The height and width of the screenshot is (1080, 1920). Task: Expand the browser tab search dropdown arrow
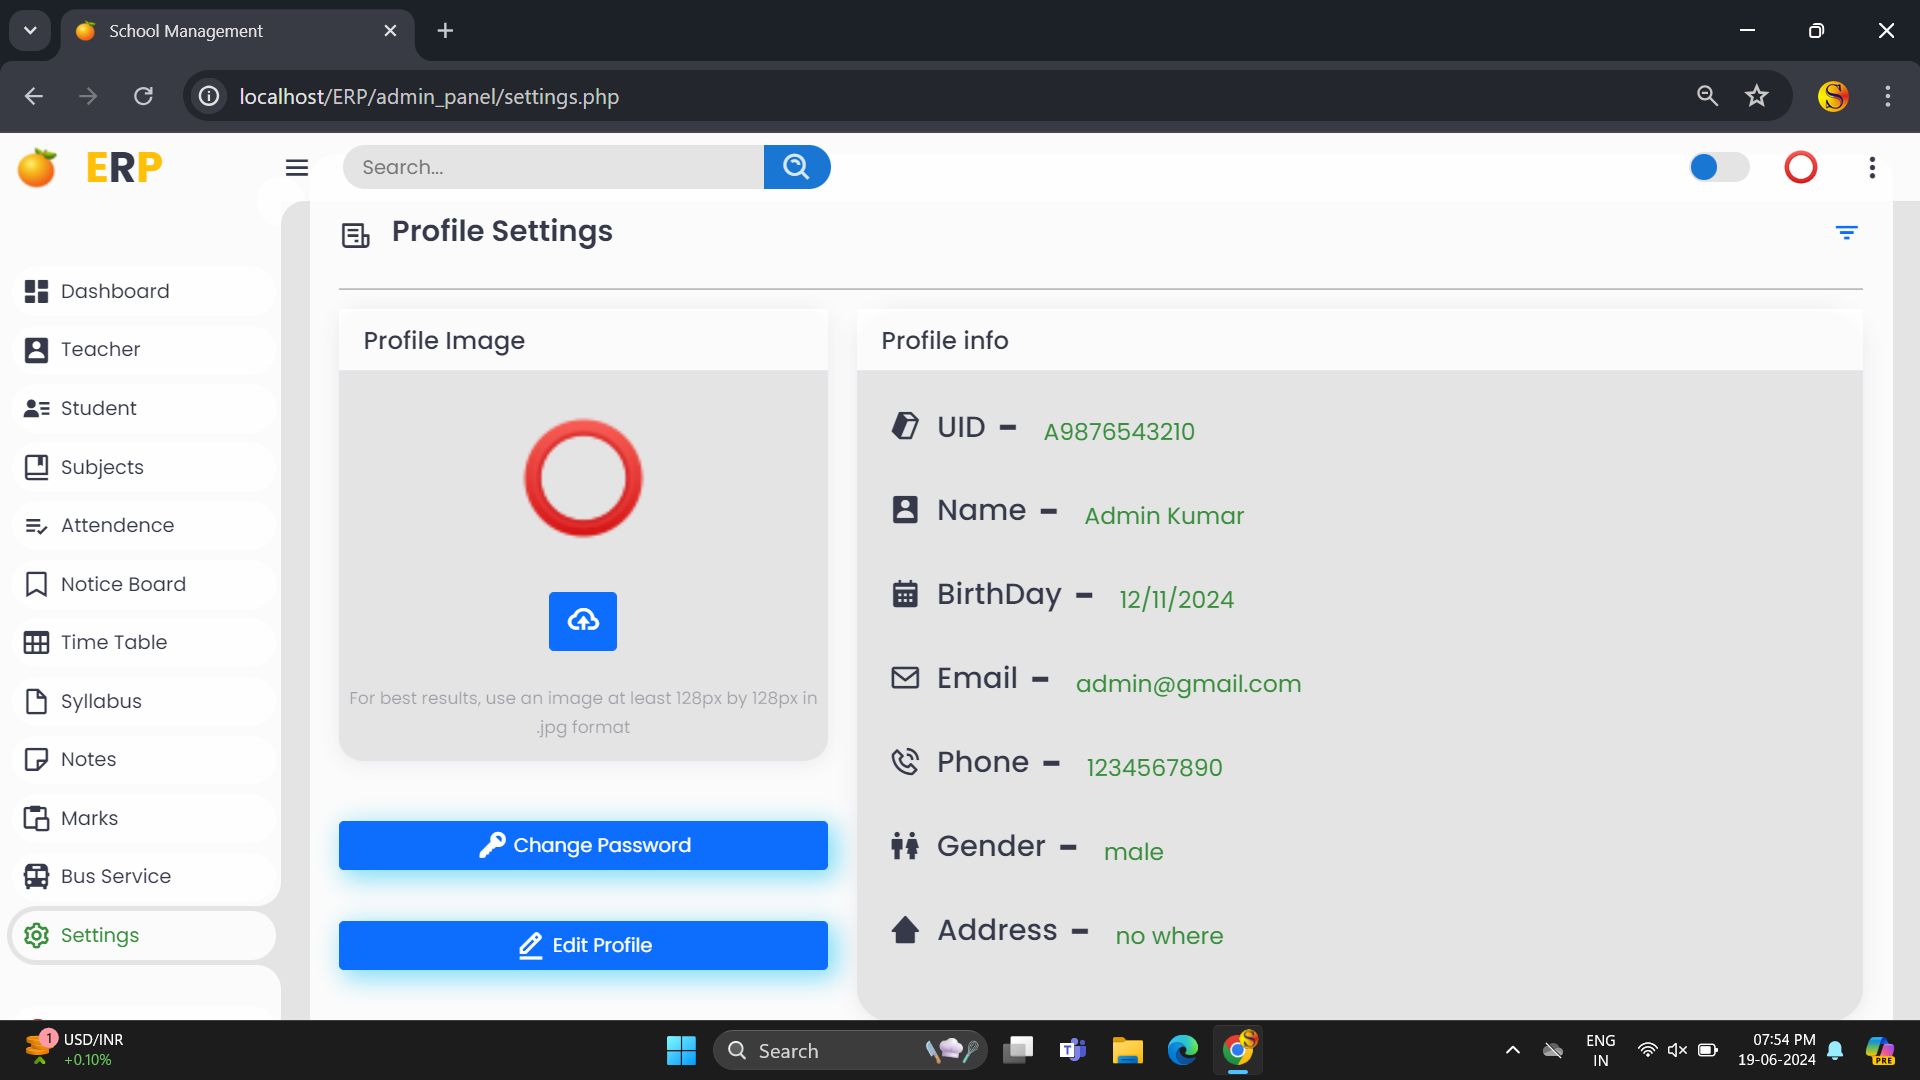(30, 30)
